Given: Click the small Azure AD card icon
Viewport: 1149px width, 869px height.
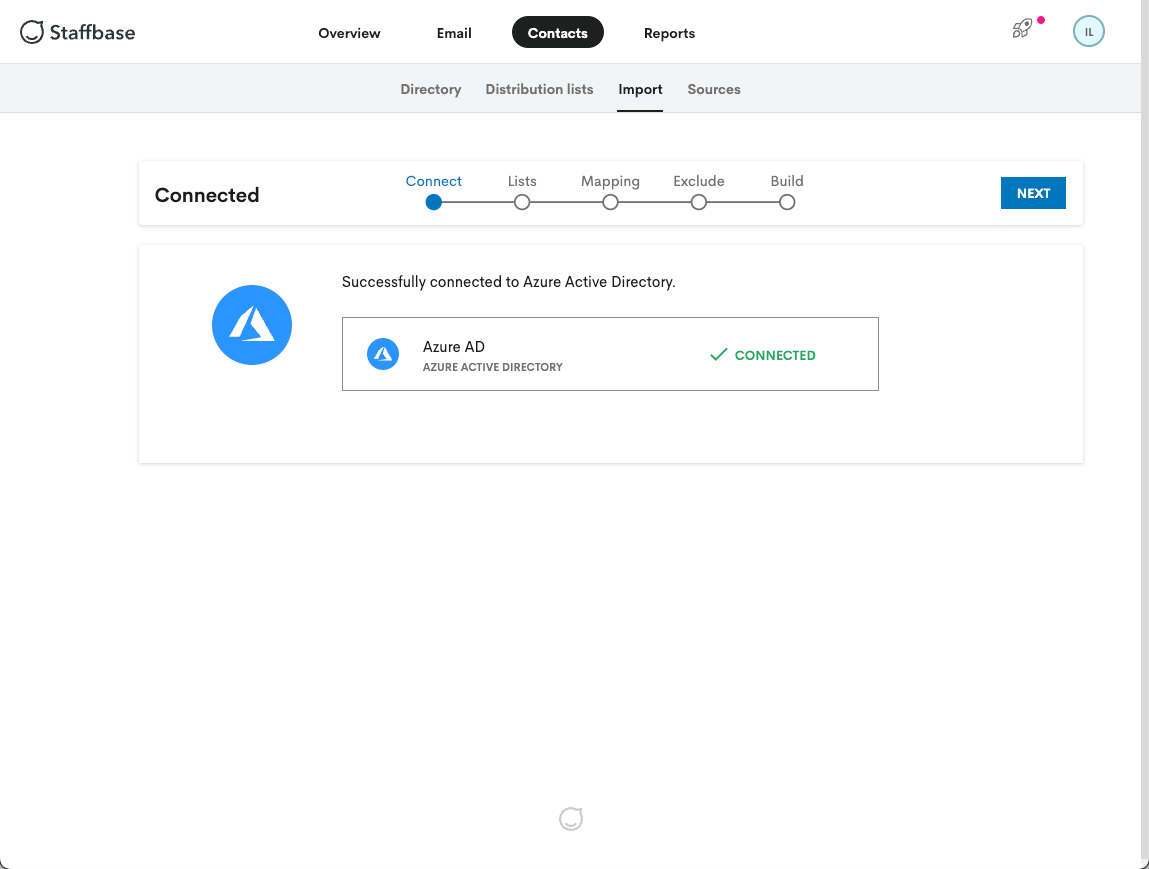Looking at the screenshot, I should [x=383, y=354].
